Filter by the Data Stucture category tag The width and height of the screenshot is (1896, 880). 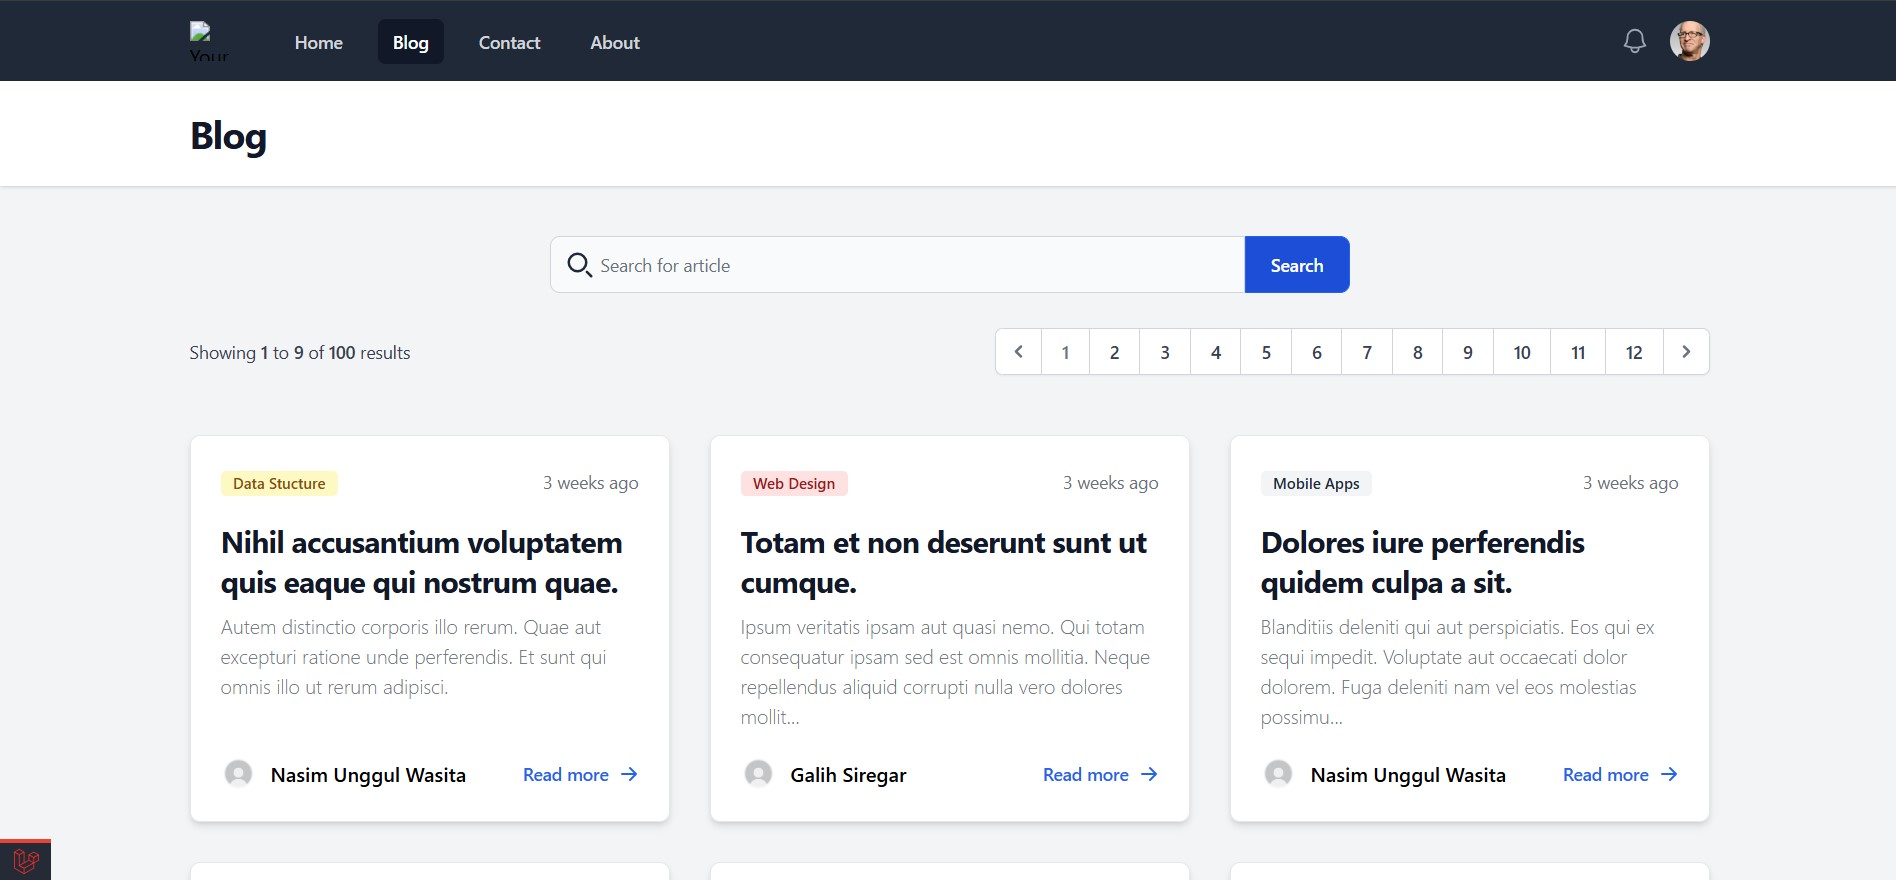click(279, 484)
